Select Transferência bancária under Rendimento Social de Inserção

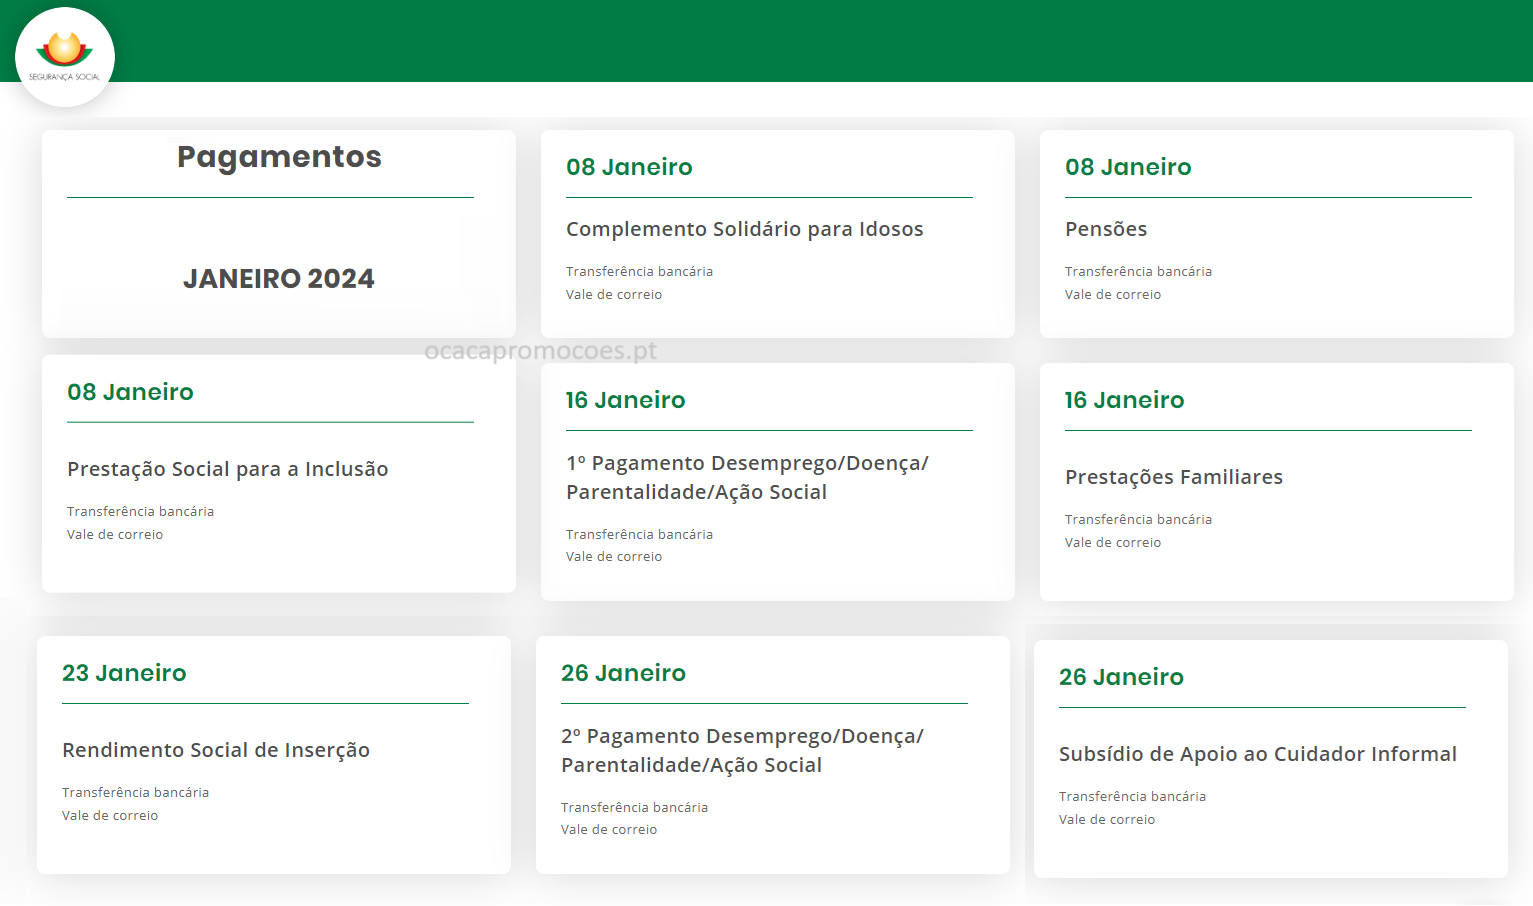pyautogui.click(x=135, y=792)
